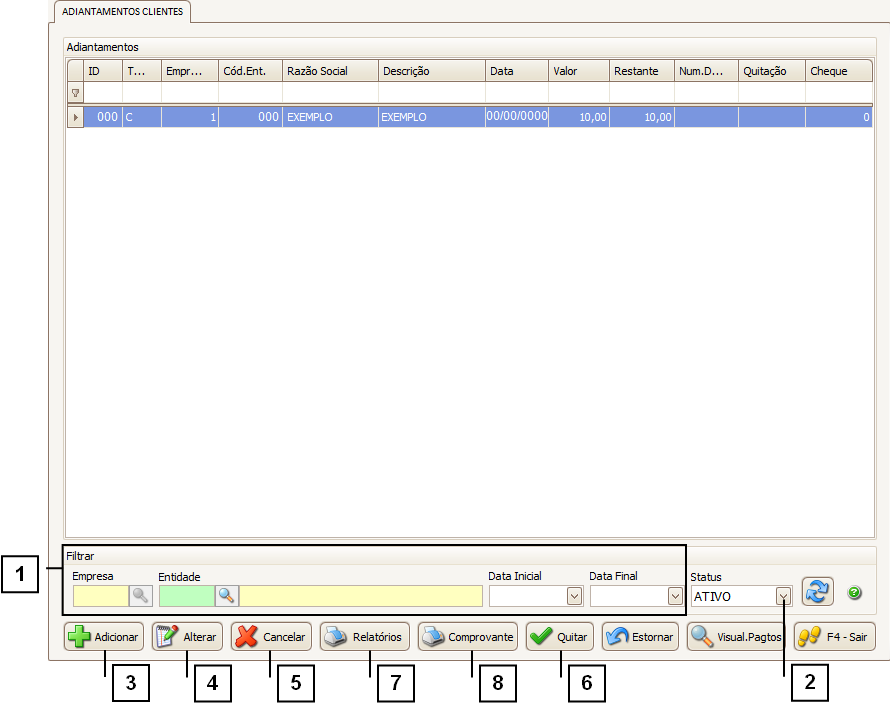Viewport: 890px width, 704px height.
Task: Expand the Status dropdown showing ATIVO
Action: click(x=784, y=596)
